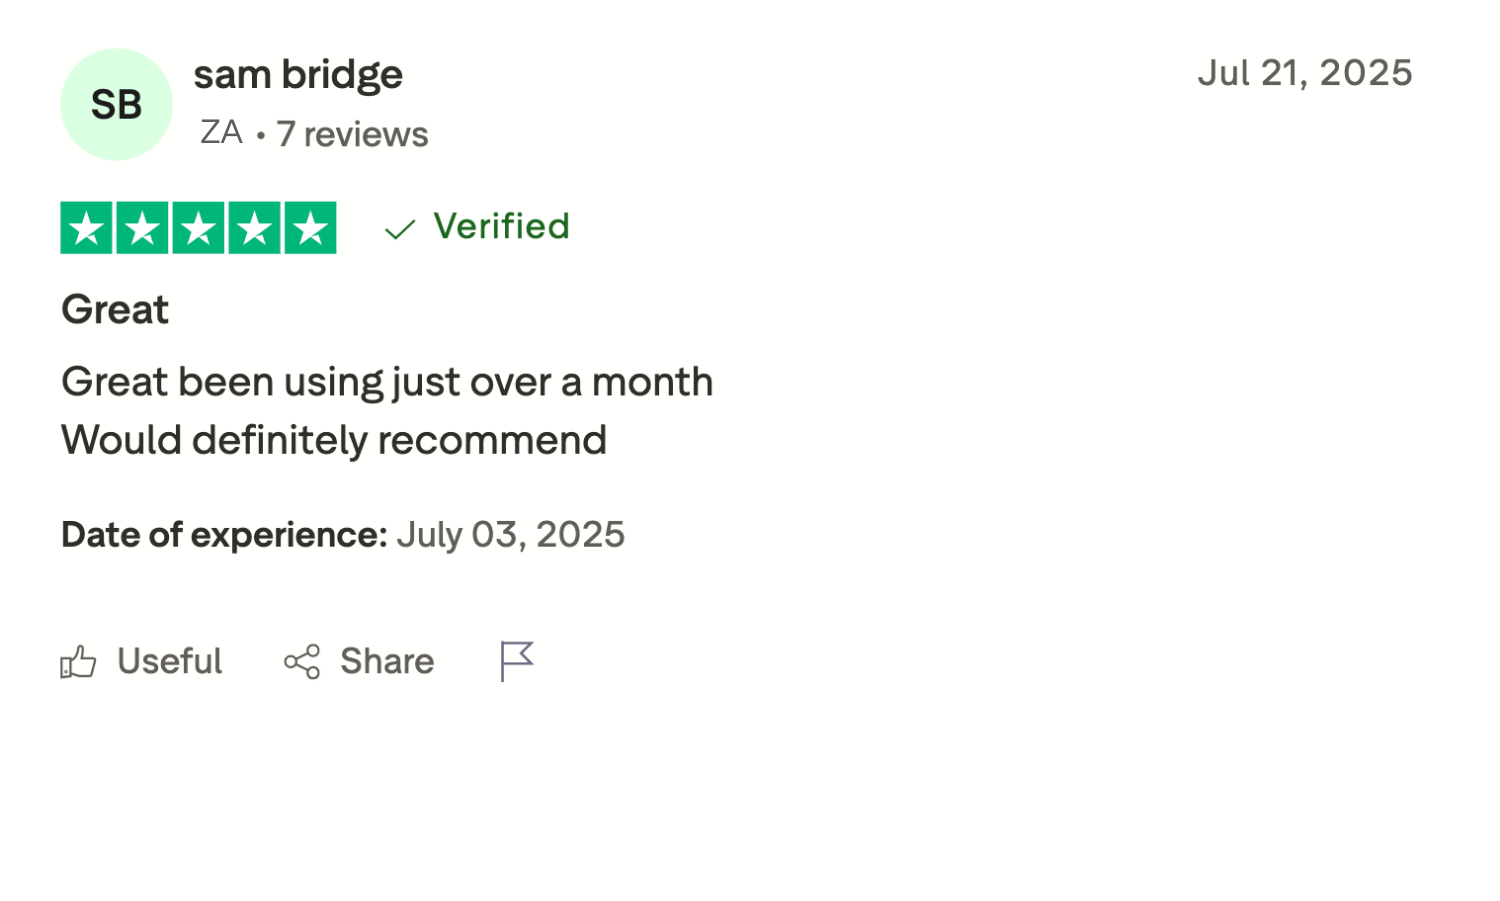The image size is (1500, 901).
Task: Click the second green star
Action: click(x=142, y=228)
